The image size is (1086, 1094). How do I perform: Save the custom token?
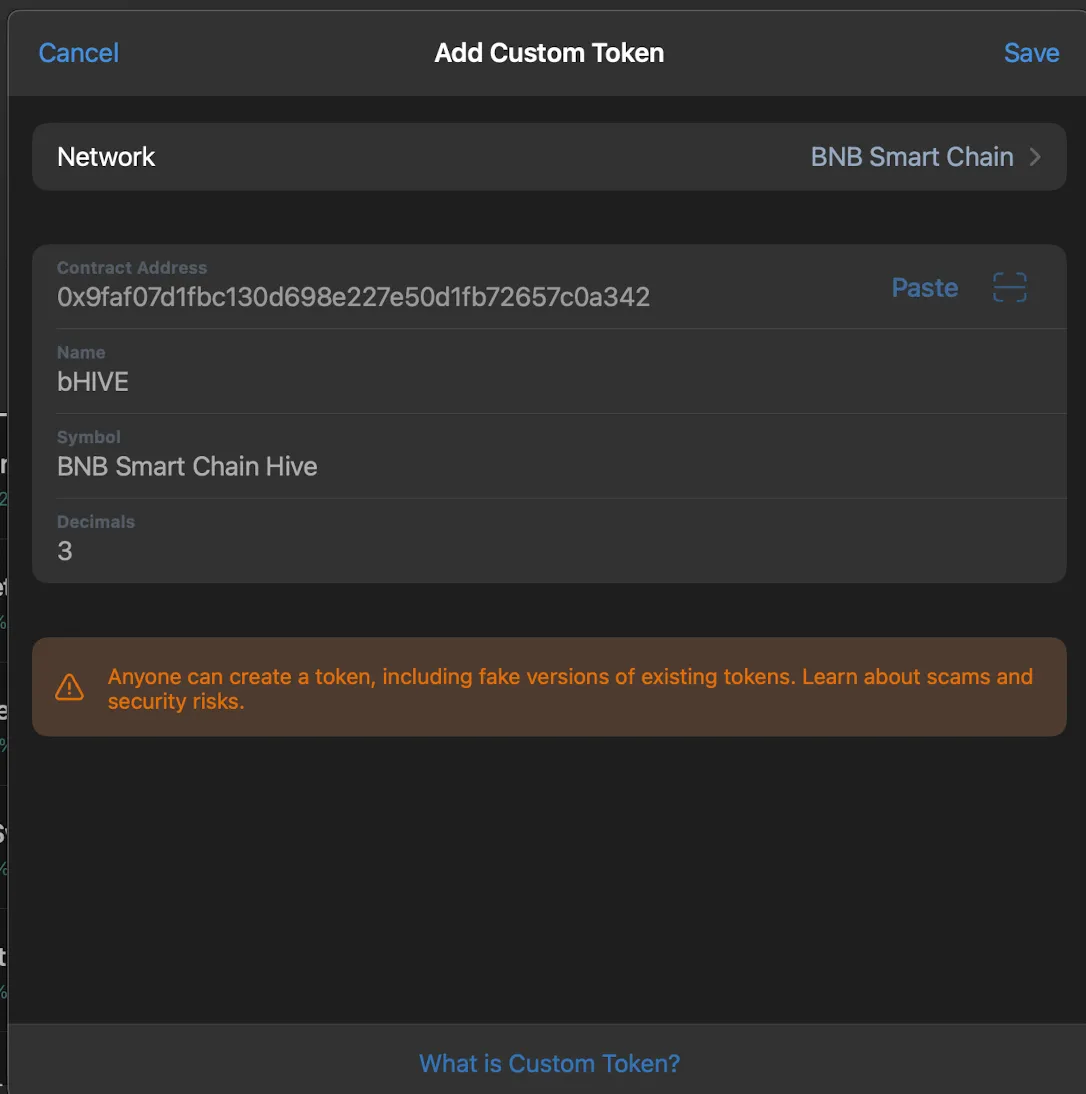(x=1031, y=53)
